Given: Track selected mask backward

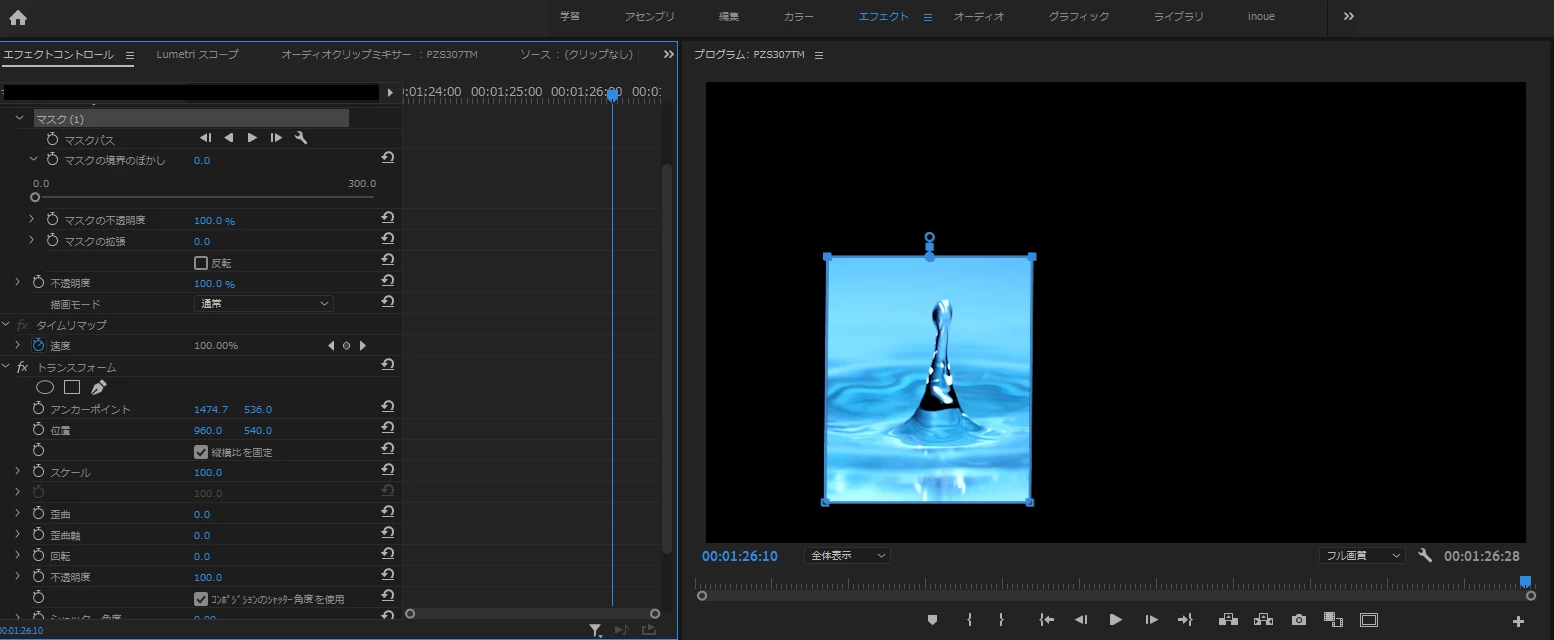Looking at the screenshot, I should [x=229, y=138].
